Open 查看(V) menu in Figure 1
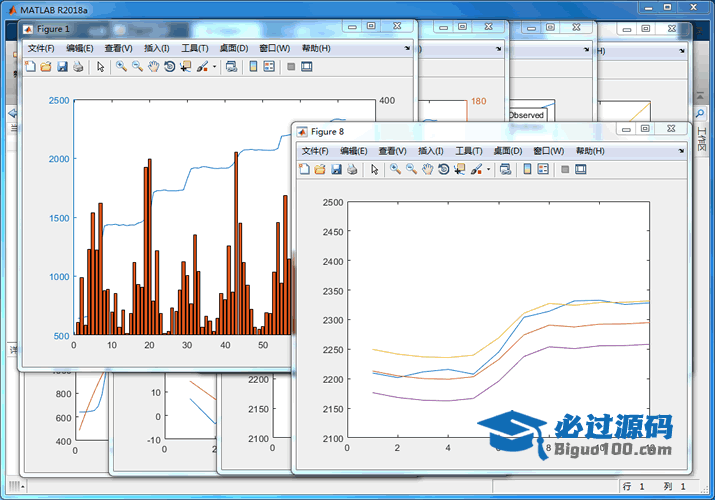This screenshot has height=500, width=715. pos(119,48)
